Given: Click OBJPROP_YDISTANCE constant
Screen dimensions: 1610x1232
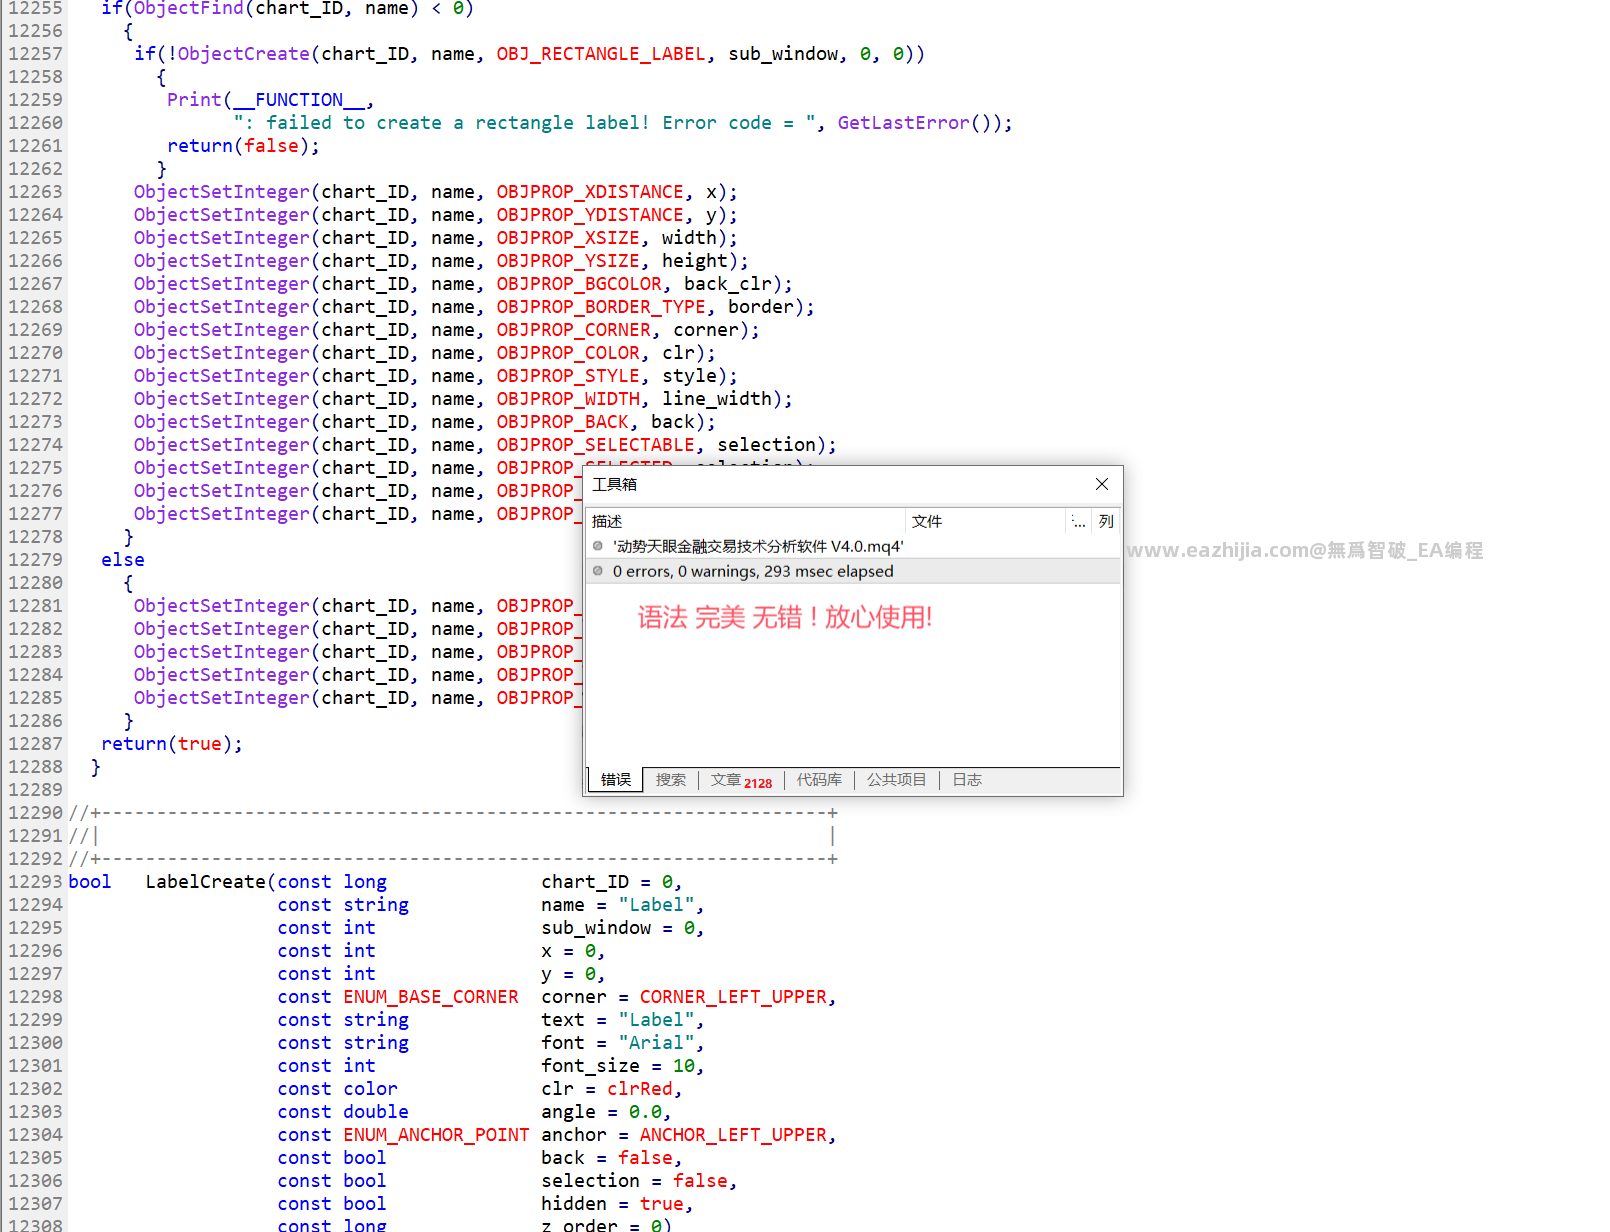Looking at the screenshot, I should tap(590, 215).
